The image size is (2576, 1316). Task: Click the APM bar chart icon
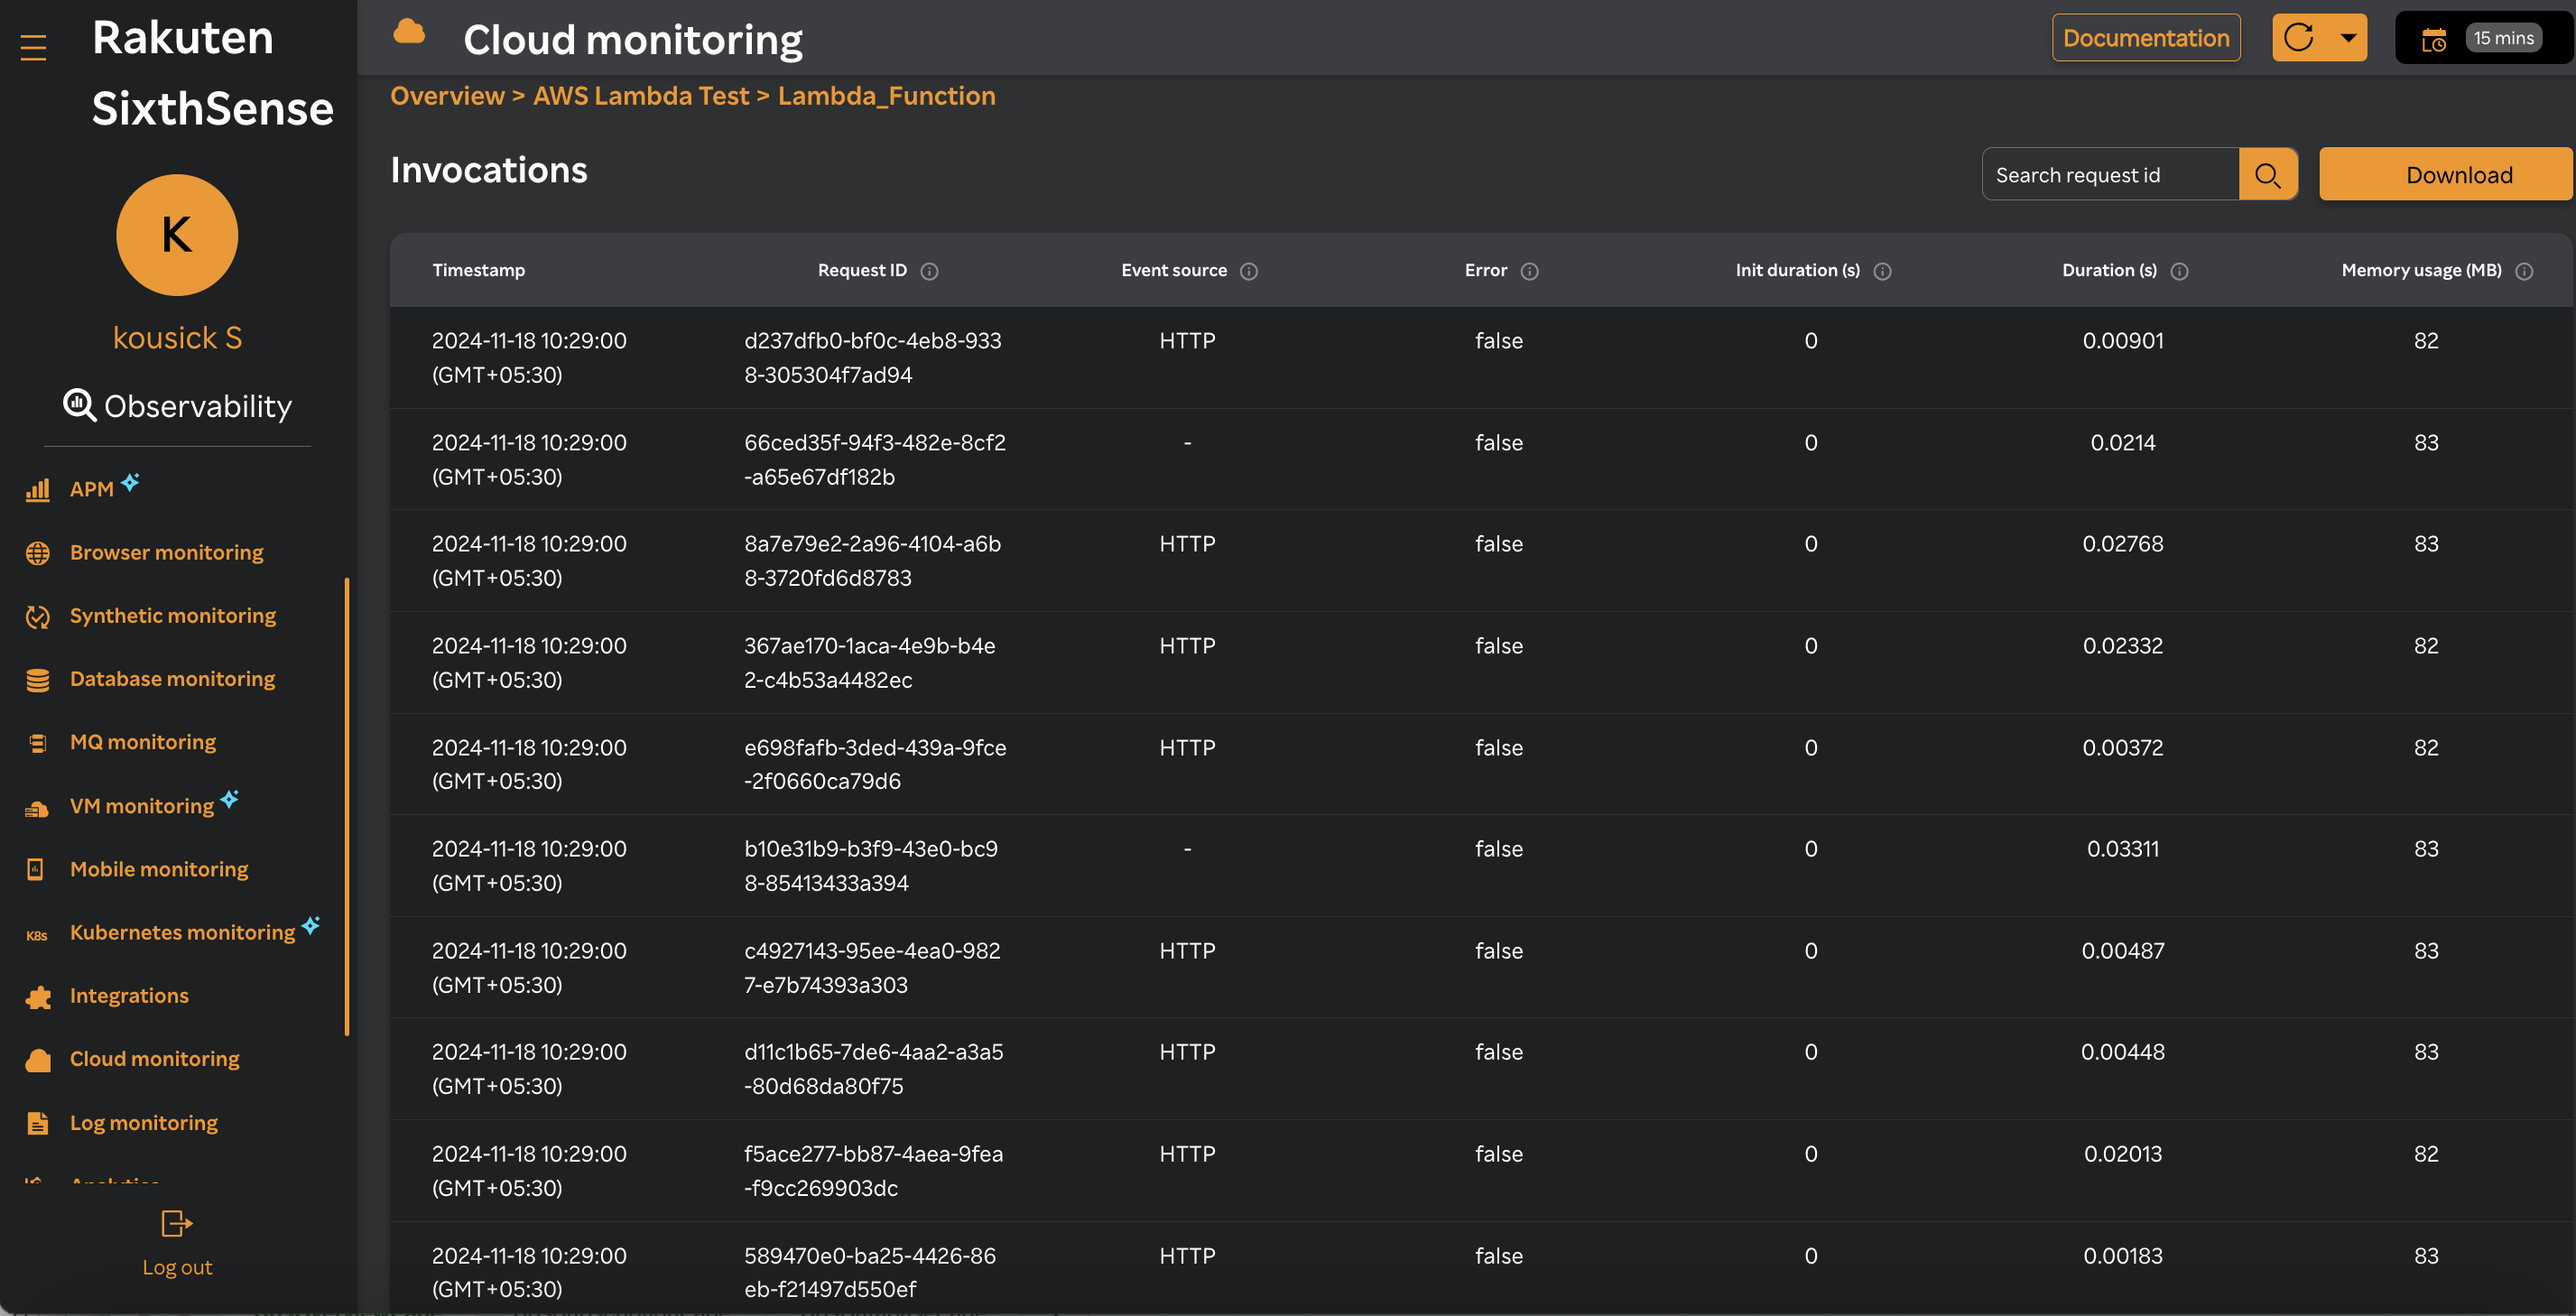pos(37,489)
